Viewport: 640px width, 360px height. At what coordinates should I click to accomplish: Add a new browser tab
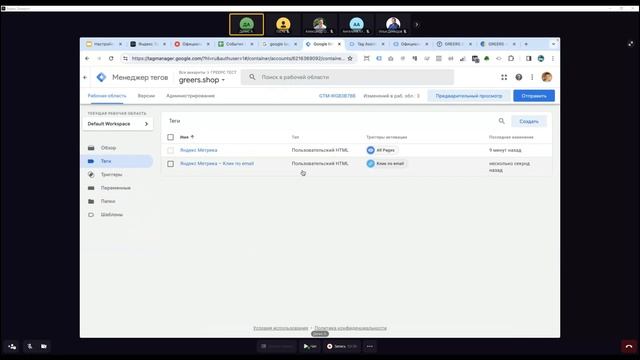(x=526, y=44)
